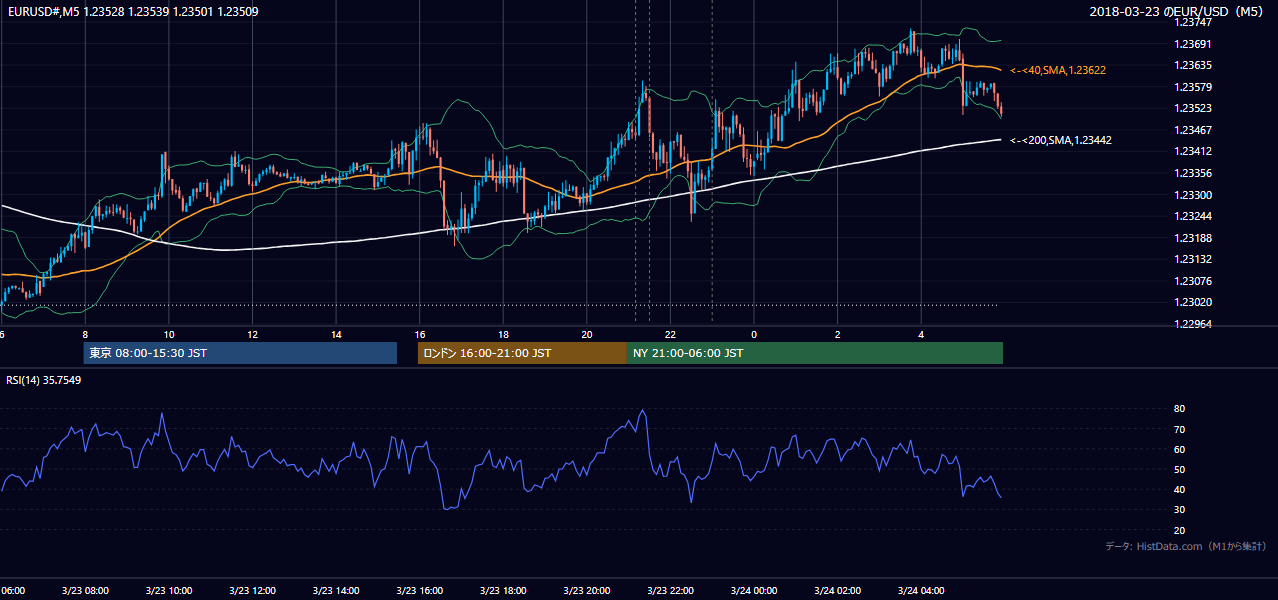Click hour tick 22 under price chart
This screenshot has width=1278, height=600.
[x=670, y=334]
